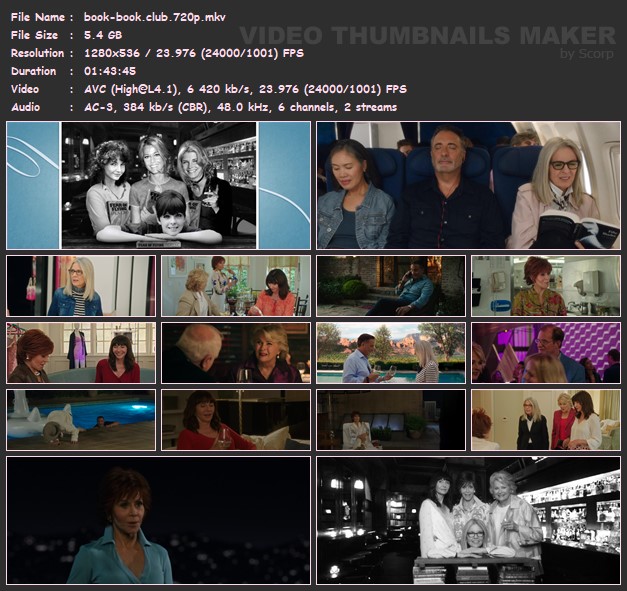The width and height of the screenshot is (627, 591).
Task: Open the poolside red rocks thumbnail
Action: 391,353
